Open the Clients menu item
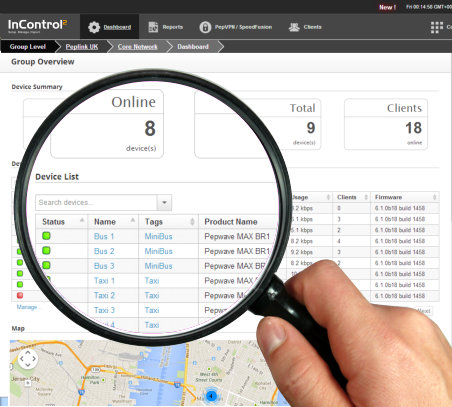The height and width of the screenshot is (407, 452). click(312, 27)
